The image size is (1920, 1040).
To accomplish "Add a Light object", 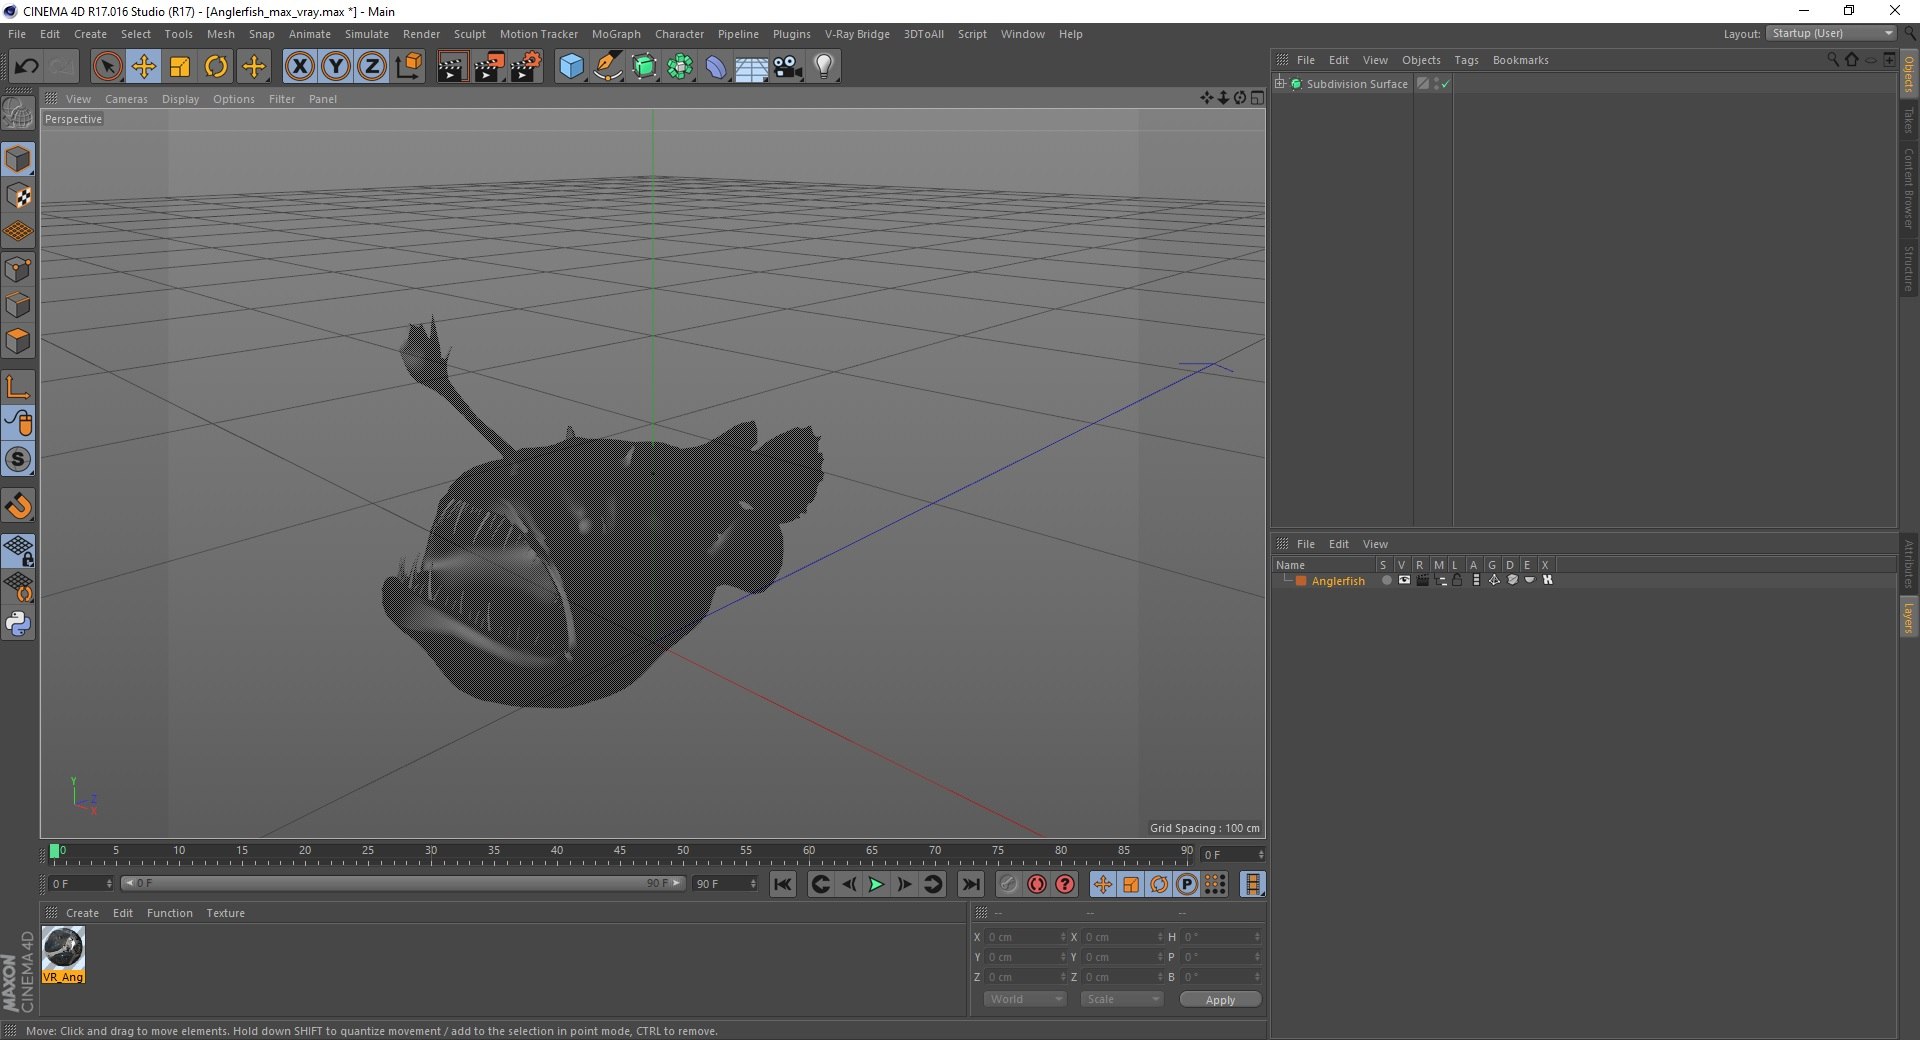I will coord(824,67).
